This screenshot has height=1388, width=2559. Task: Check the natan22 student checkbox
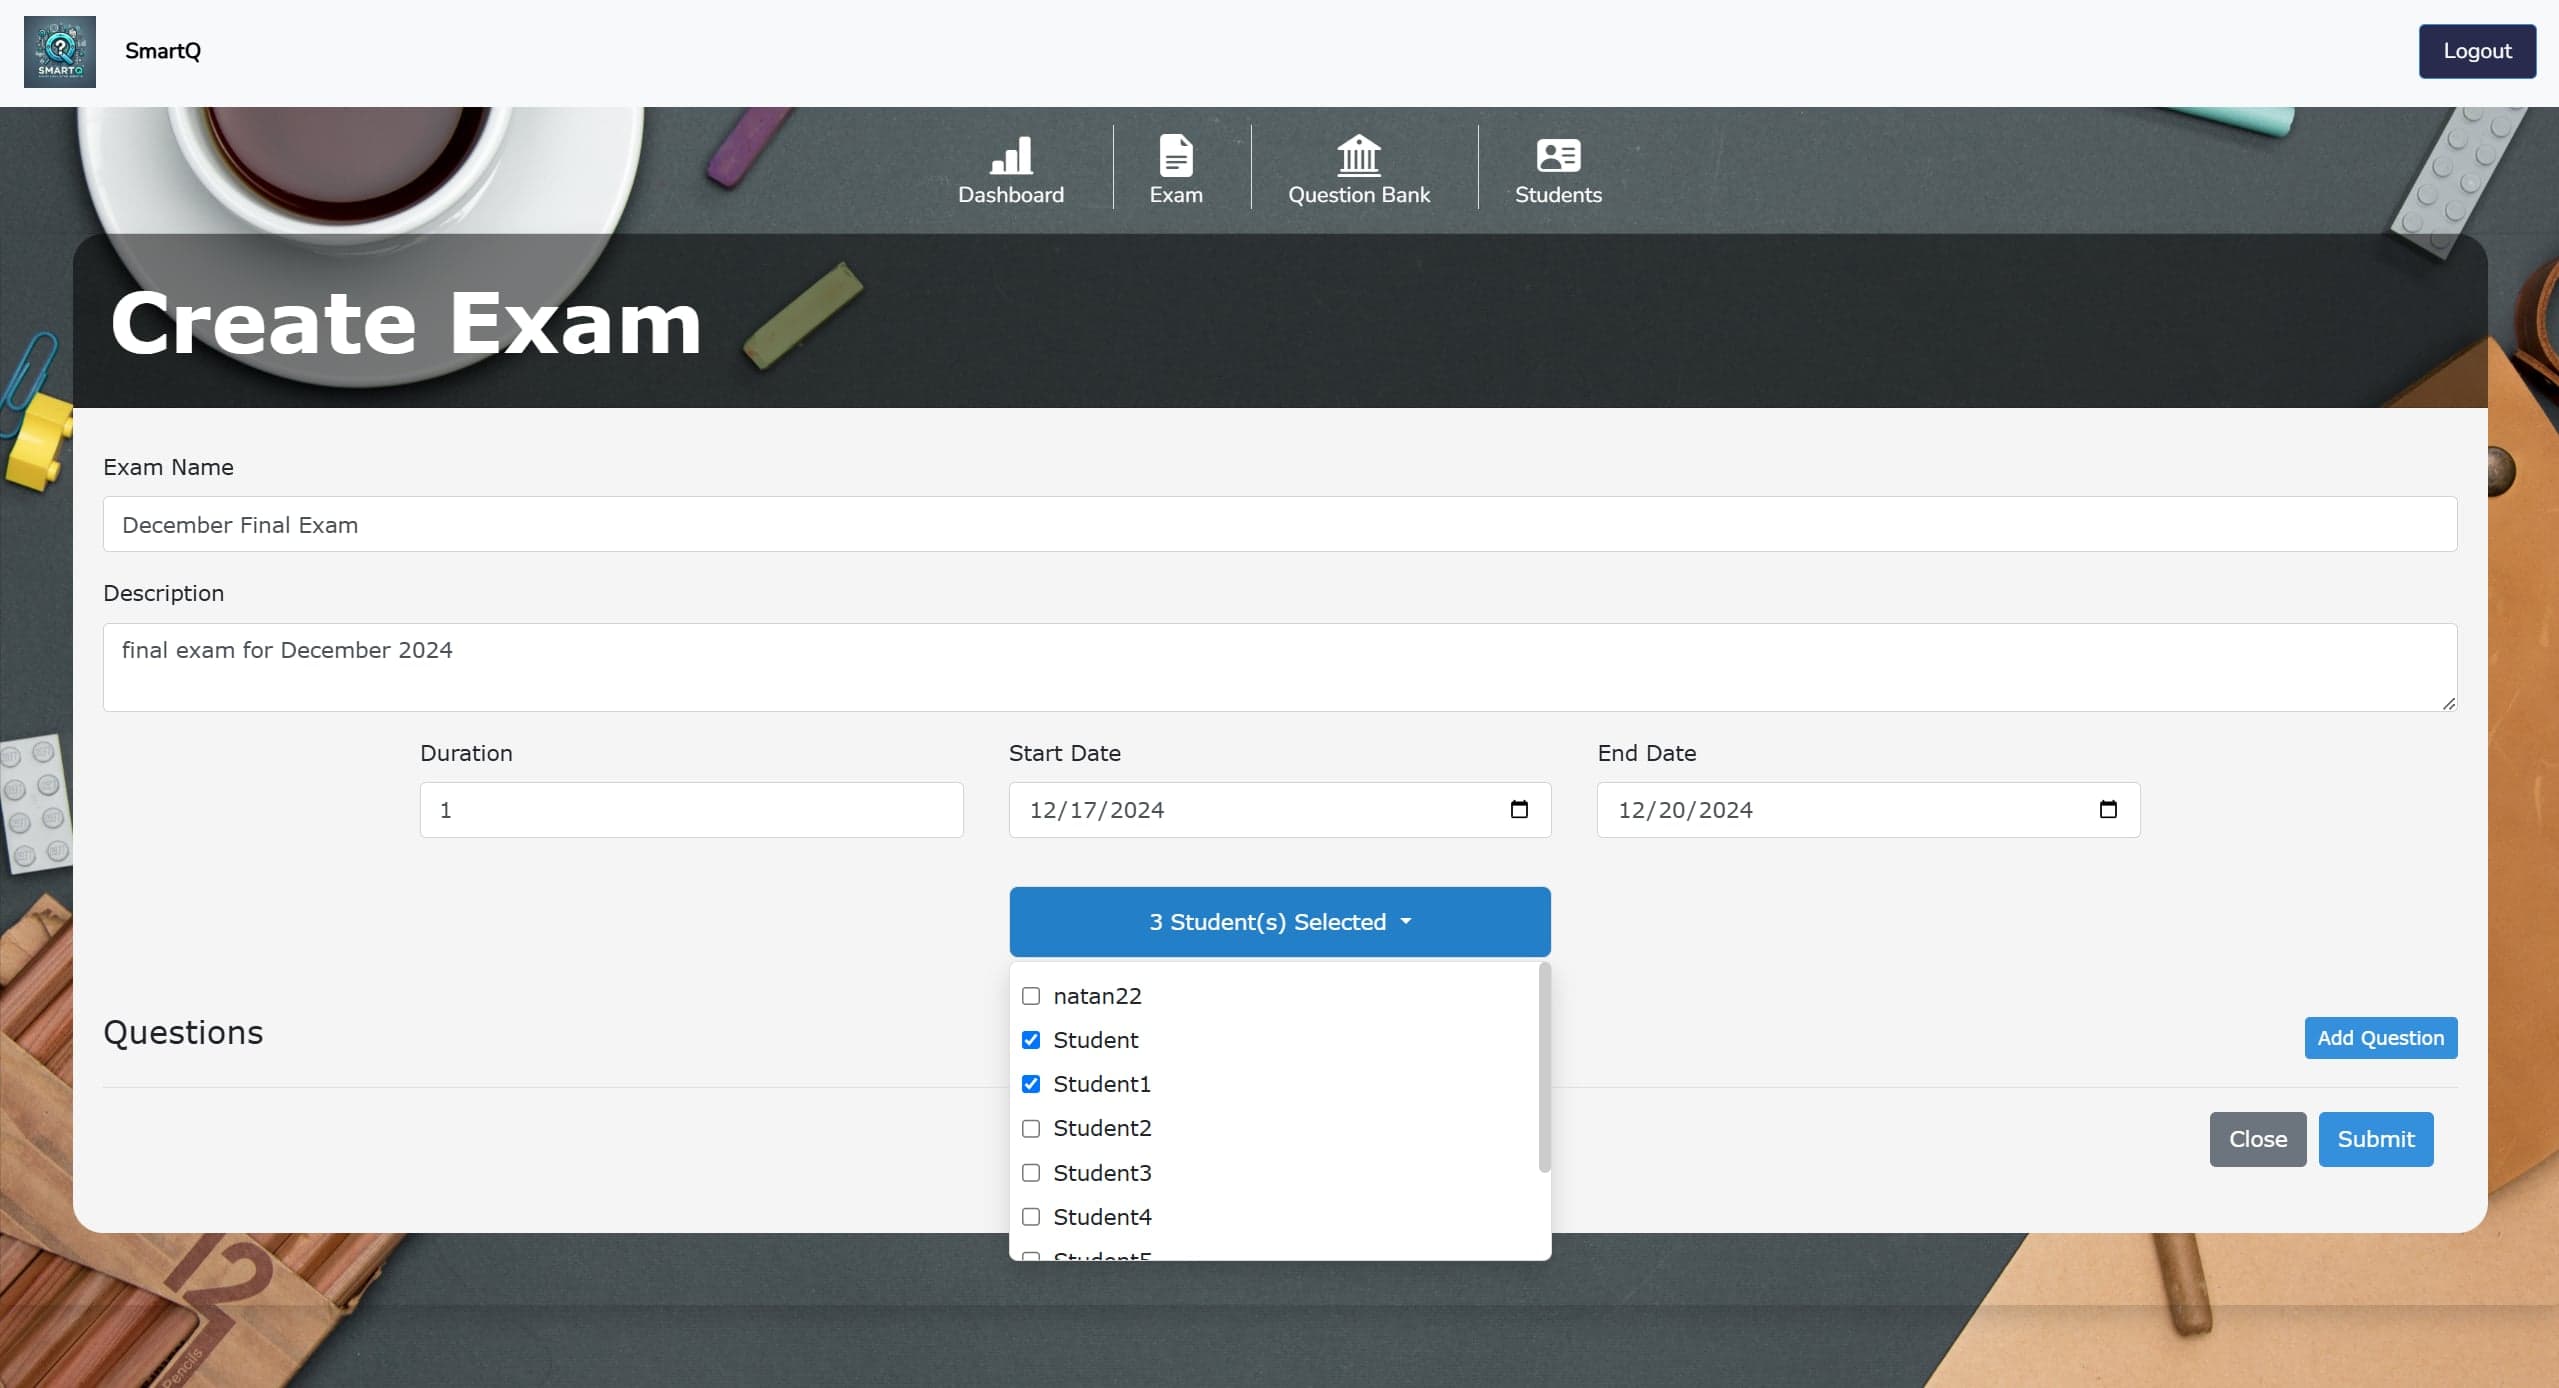coord(1031,996)
